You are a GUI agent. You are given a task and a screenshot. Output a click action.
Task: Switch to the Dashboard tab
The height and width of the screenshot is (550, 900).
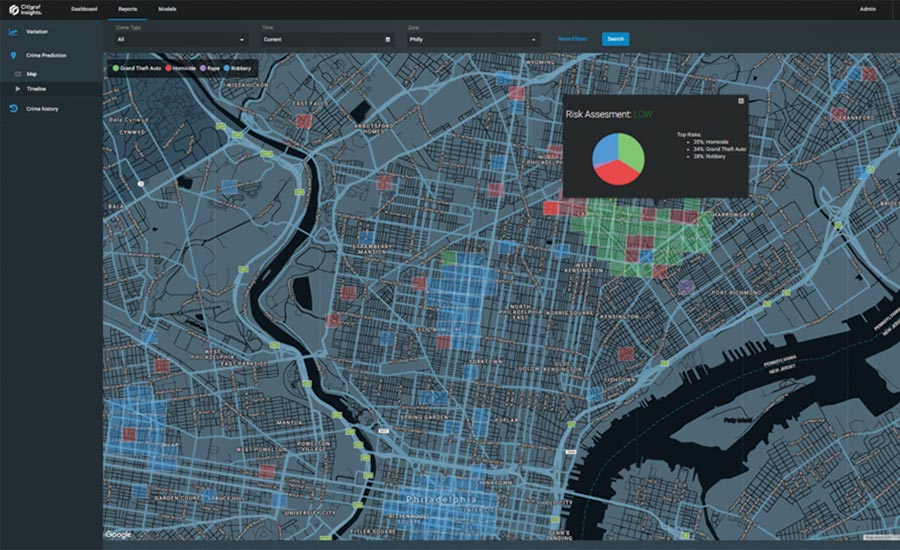pyautogui.click(x=84, y=9)
